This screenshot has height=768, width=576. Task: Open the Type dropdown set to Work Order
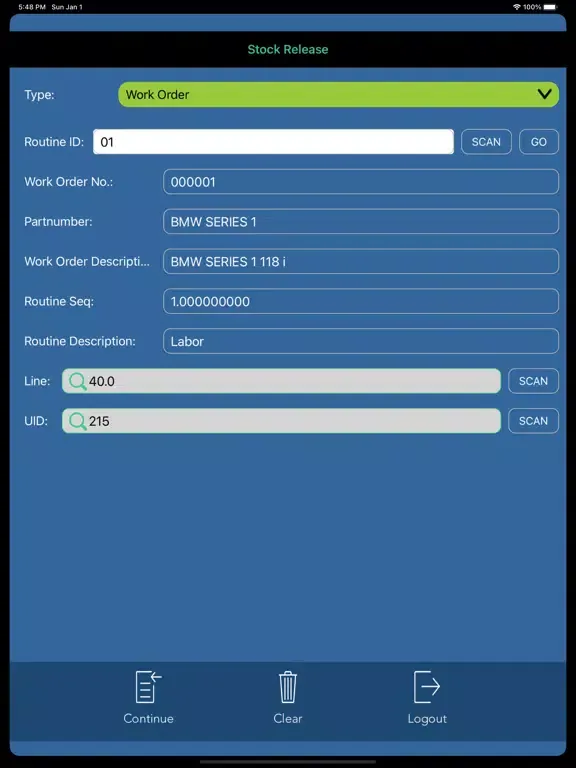coord(338,95)
